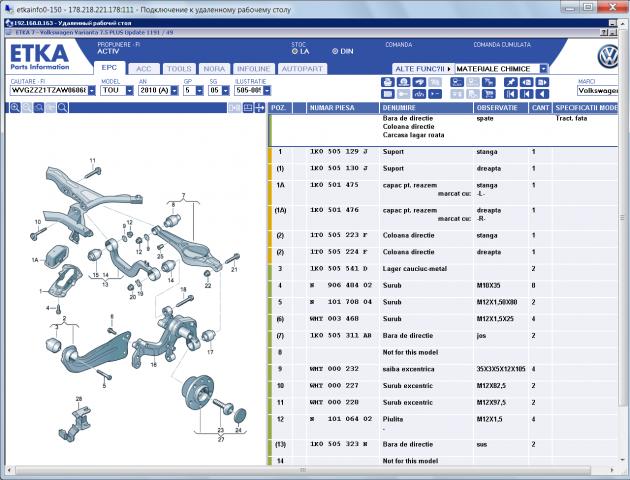The height and width of the screenshot is (480, 630).
Task: Click the NUMAR PIESA column header
Action: pos(343,108)
